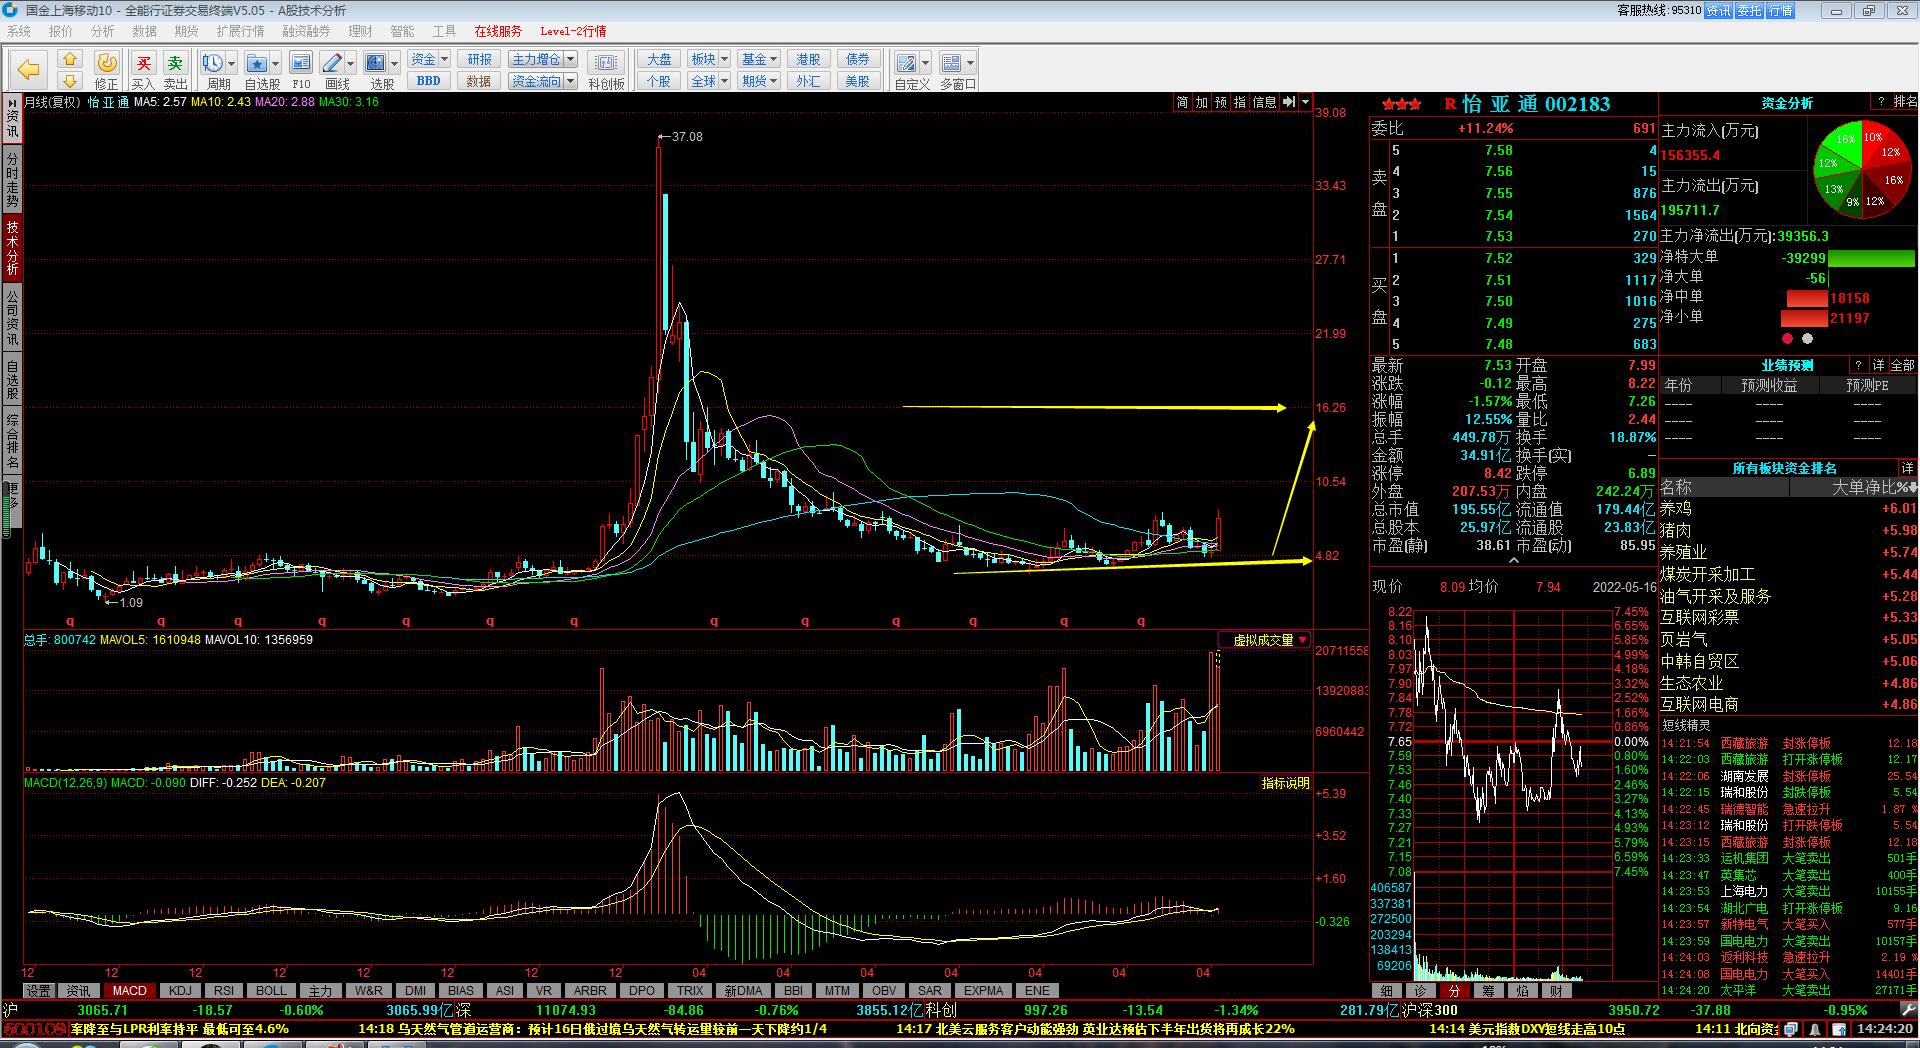Click the green 净特大单 bar

click(x=1871, y=258)
